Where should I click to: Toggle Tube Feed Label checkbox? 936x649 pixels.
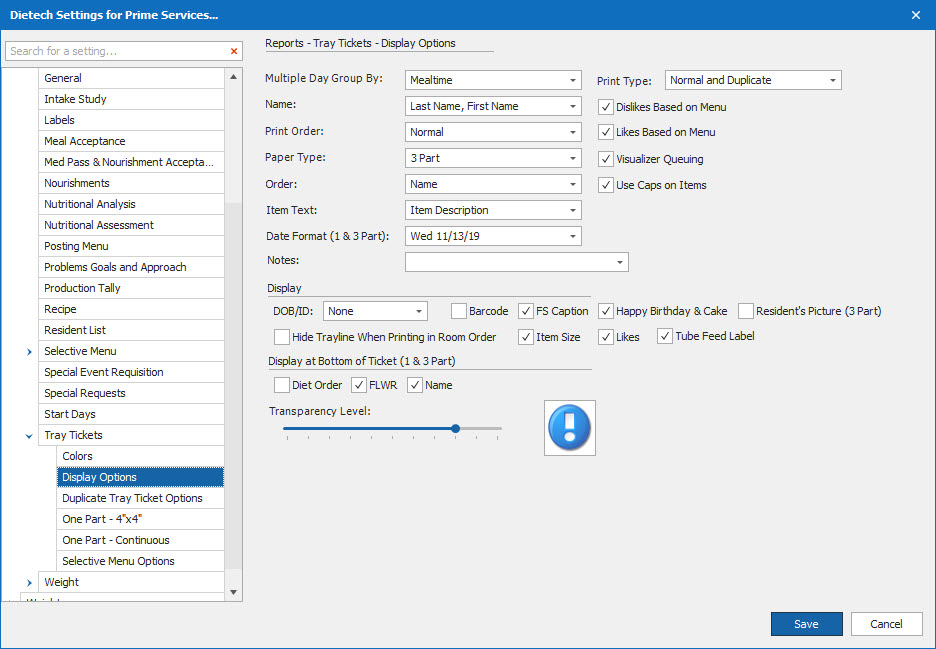[x=665, y=336]
